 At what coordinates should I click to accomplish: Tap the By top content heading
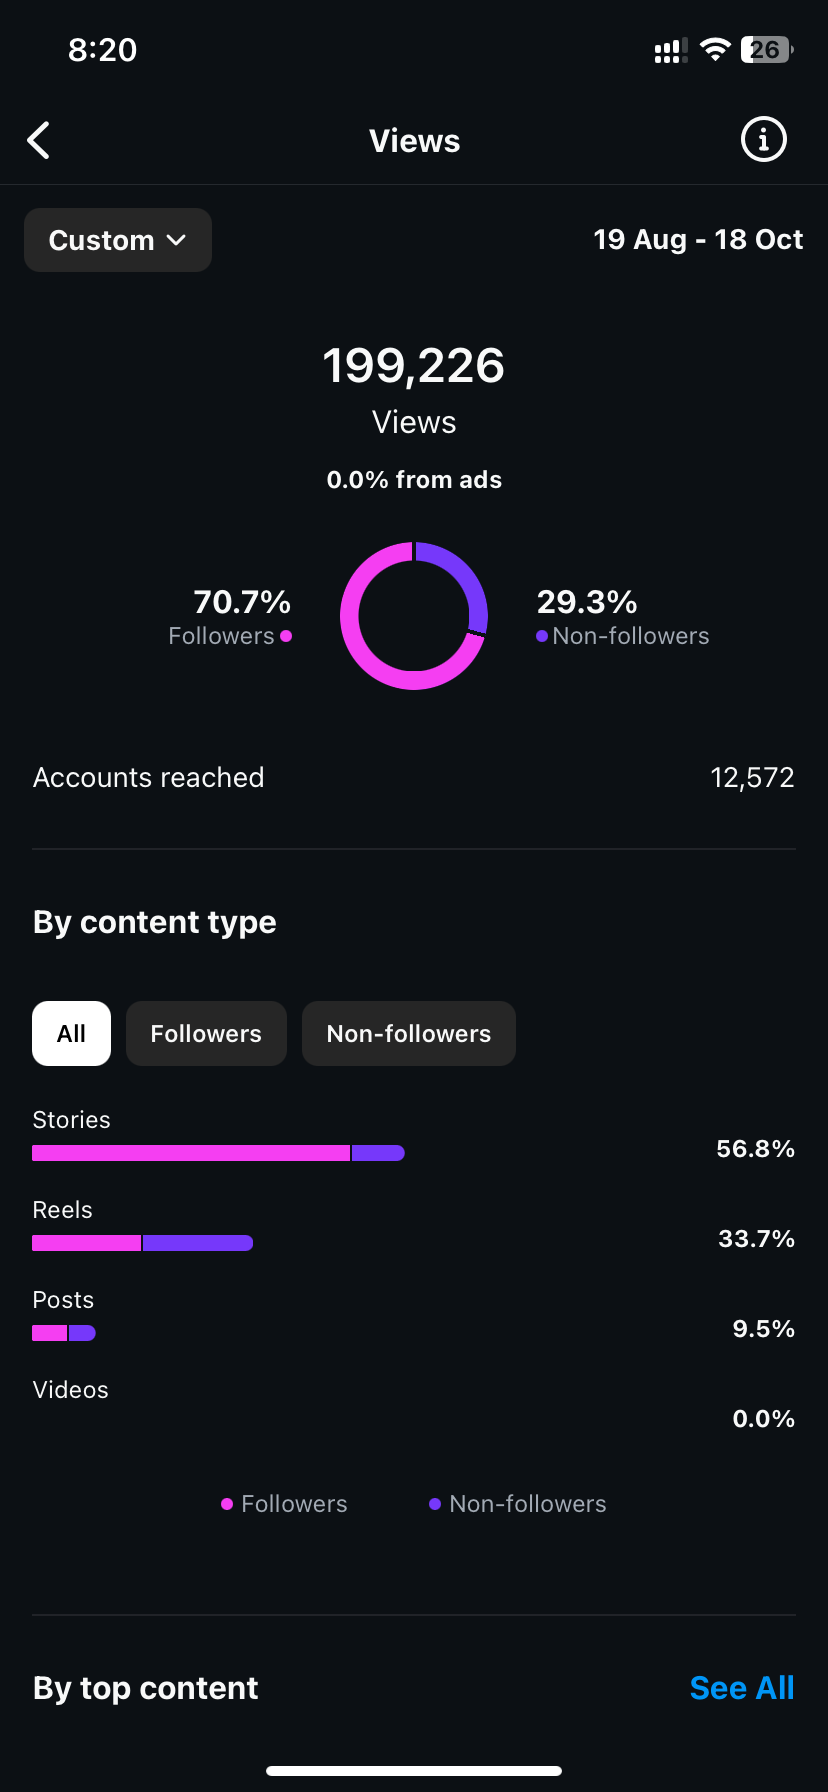click(x=146, y=1688)
